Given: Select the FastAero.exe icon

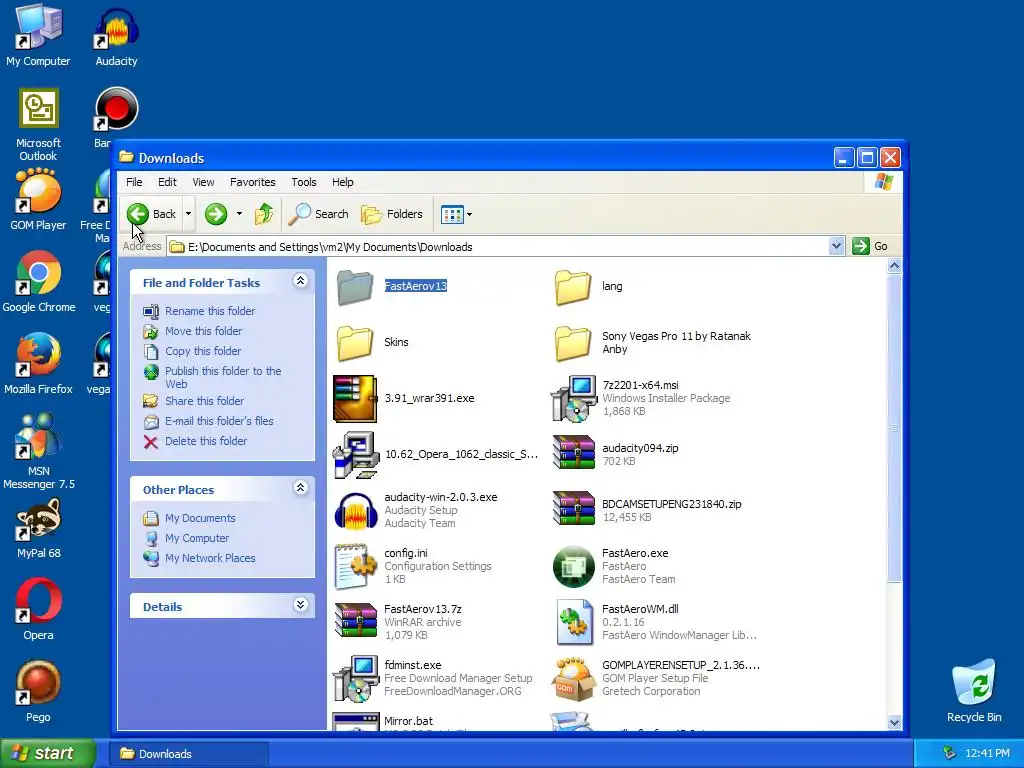Looking at the screenshot, I should click(573, 566).
